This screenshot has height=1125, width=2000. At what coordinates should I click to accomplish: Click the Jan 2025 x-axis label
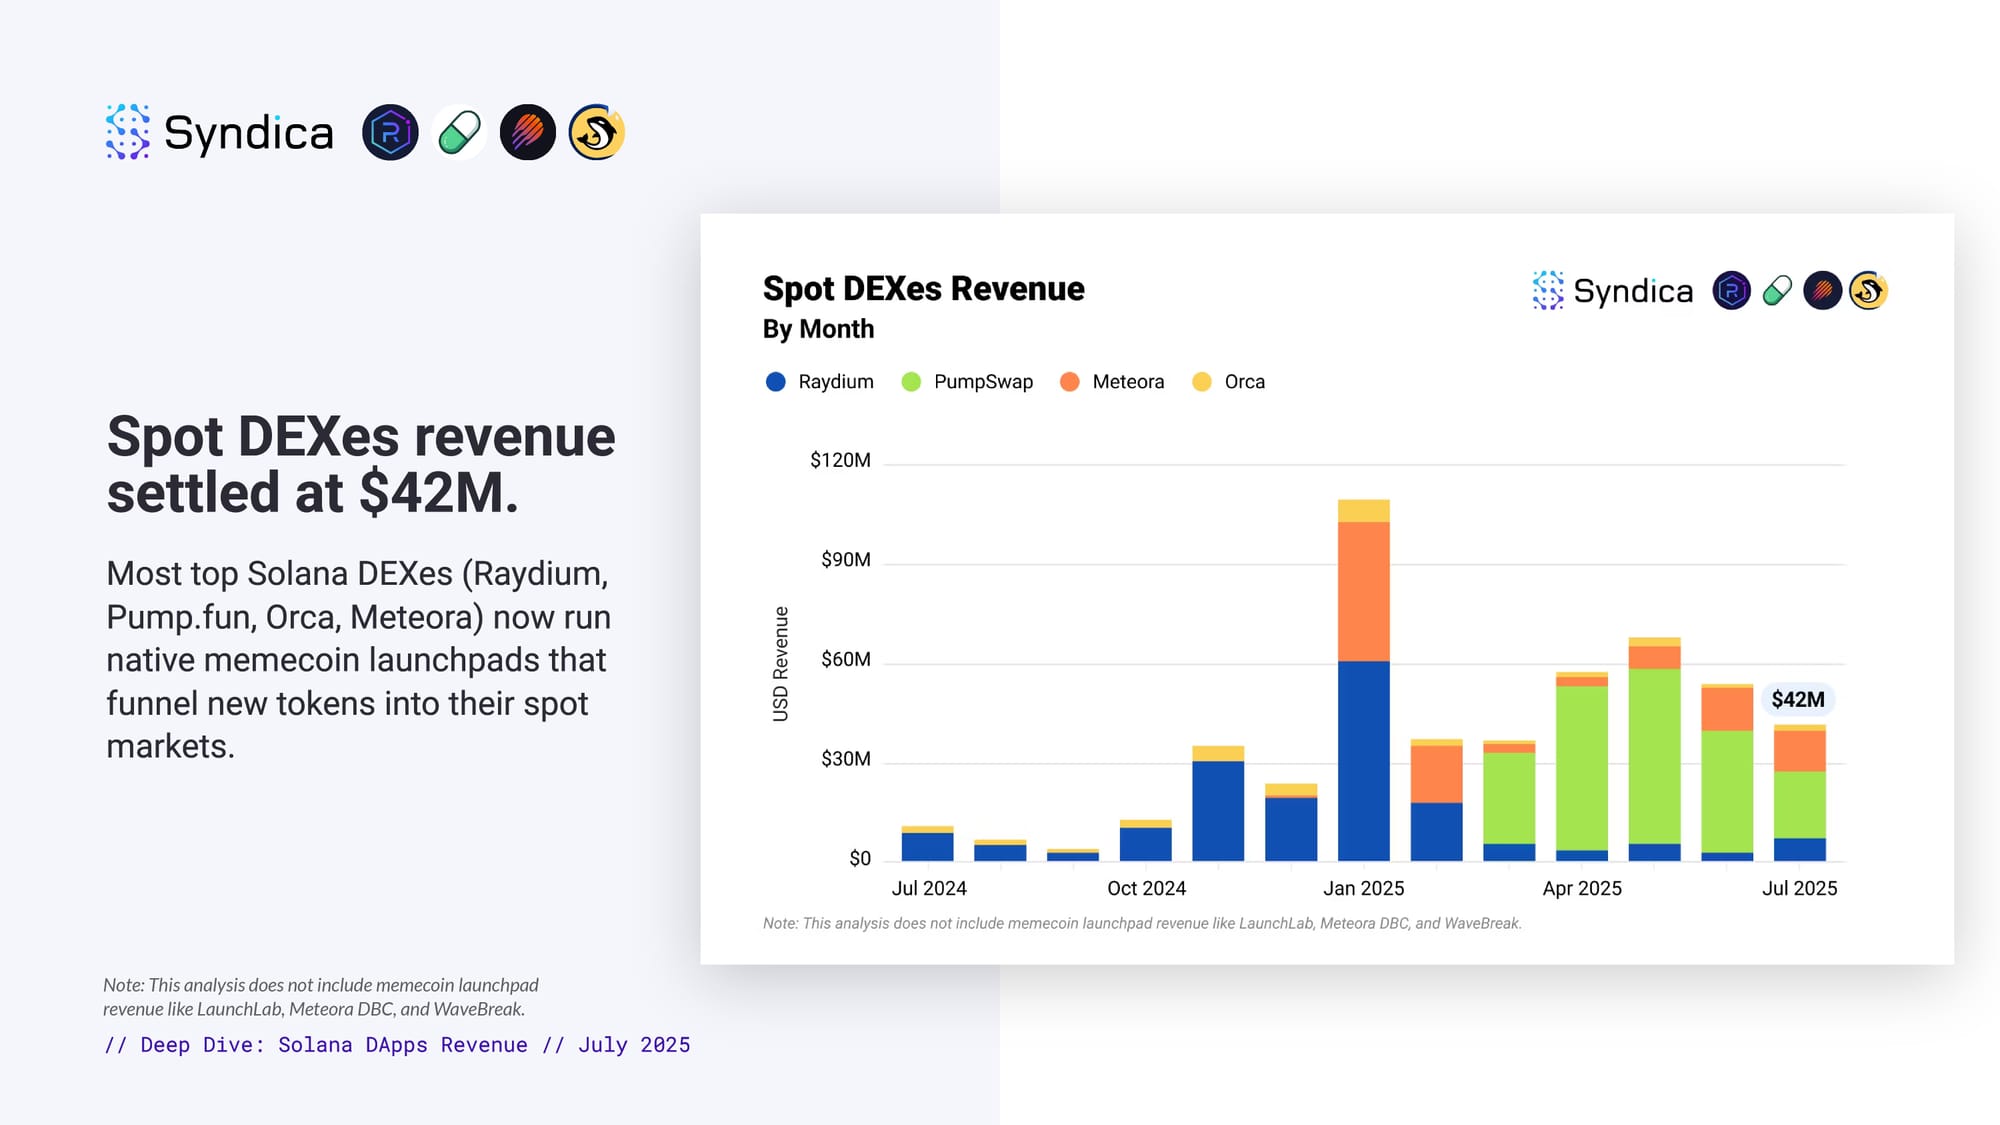1364,888
